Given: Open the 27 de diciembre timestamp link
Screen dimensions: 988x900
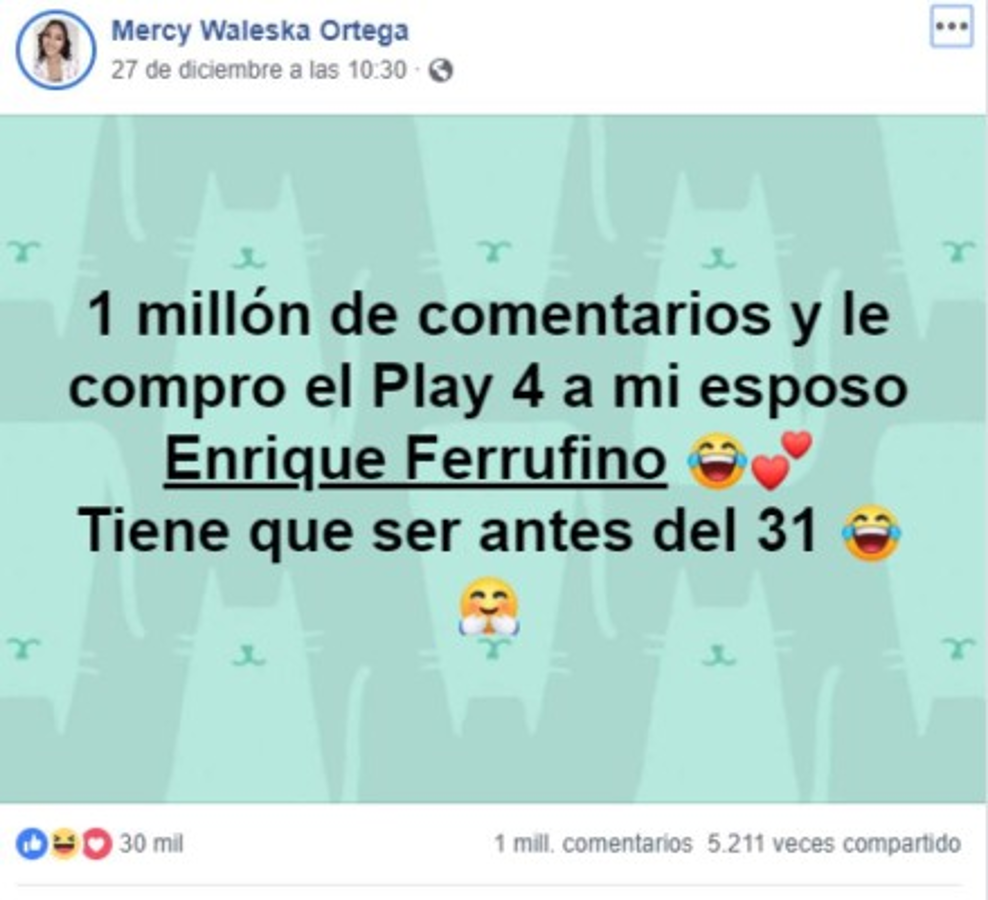Looking at the screenshot, I should (258, 70).
